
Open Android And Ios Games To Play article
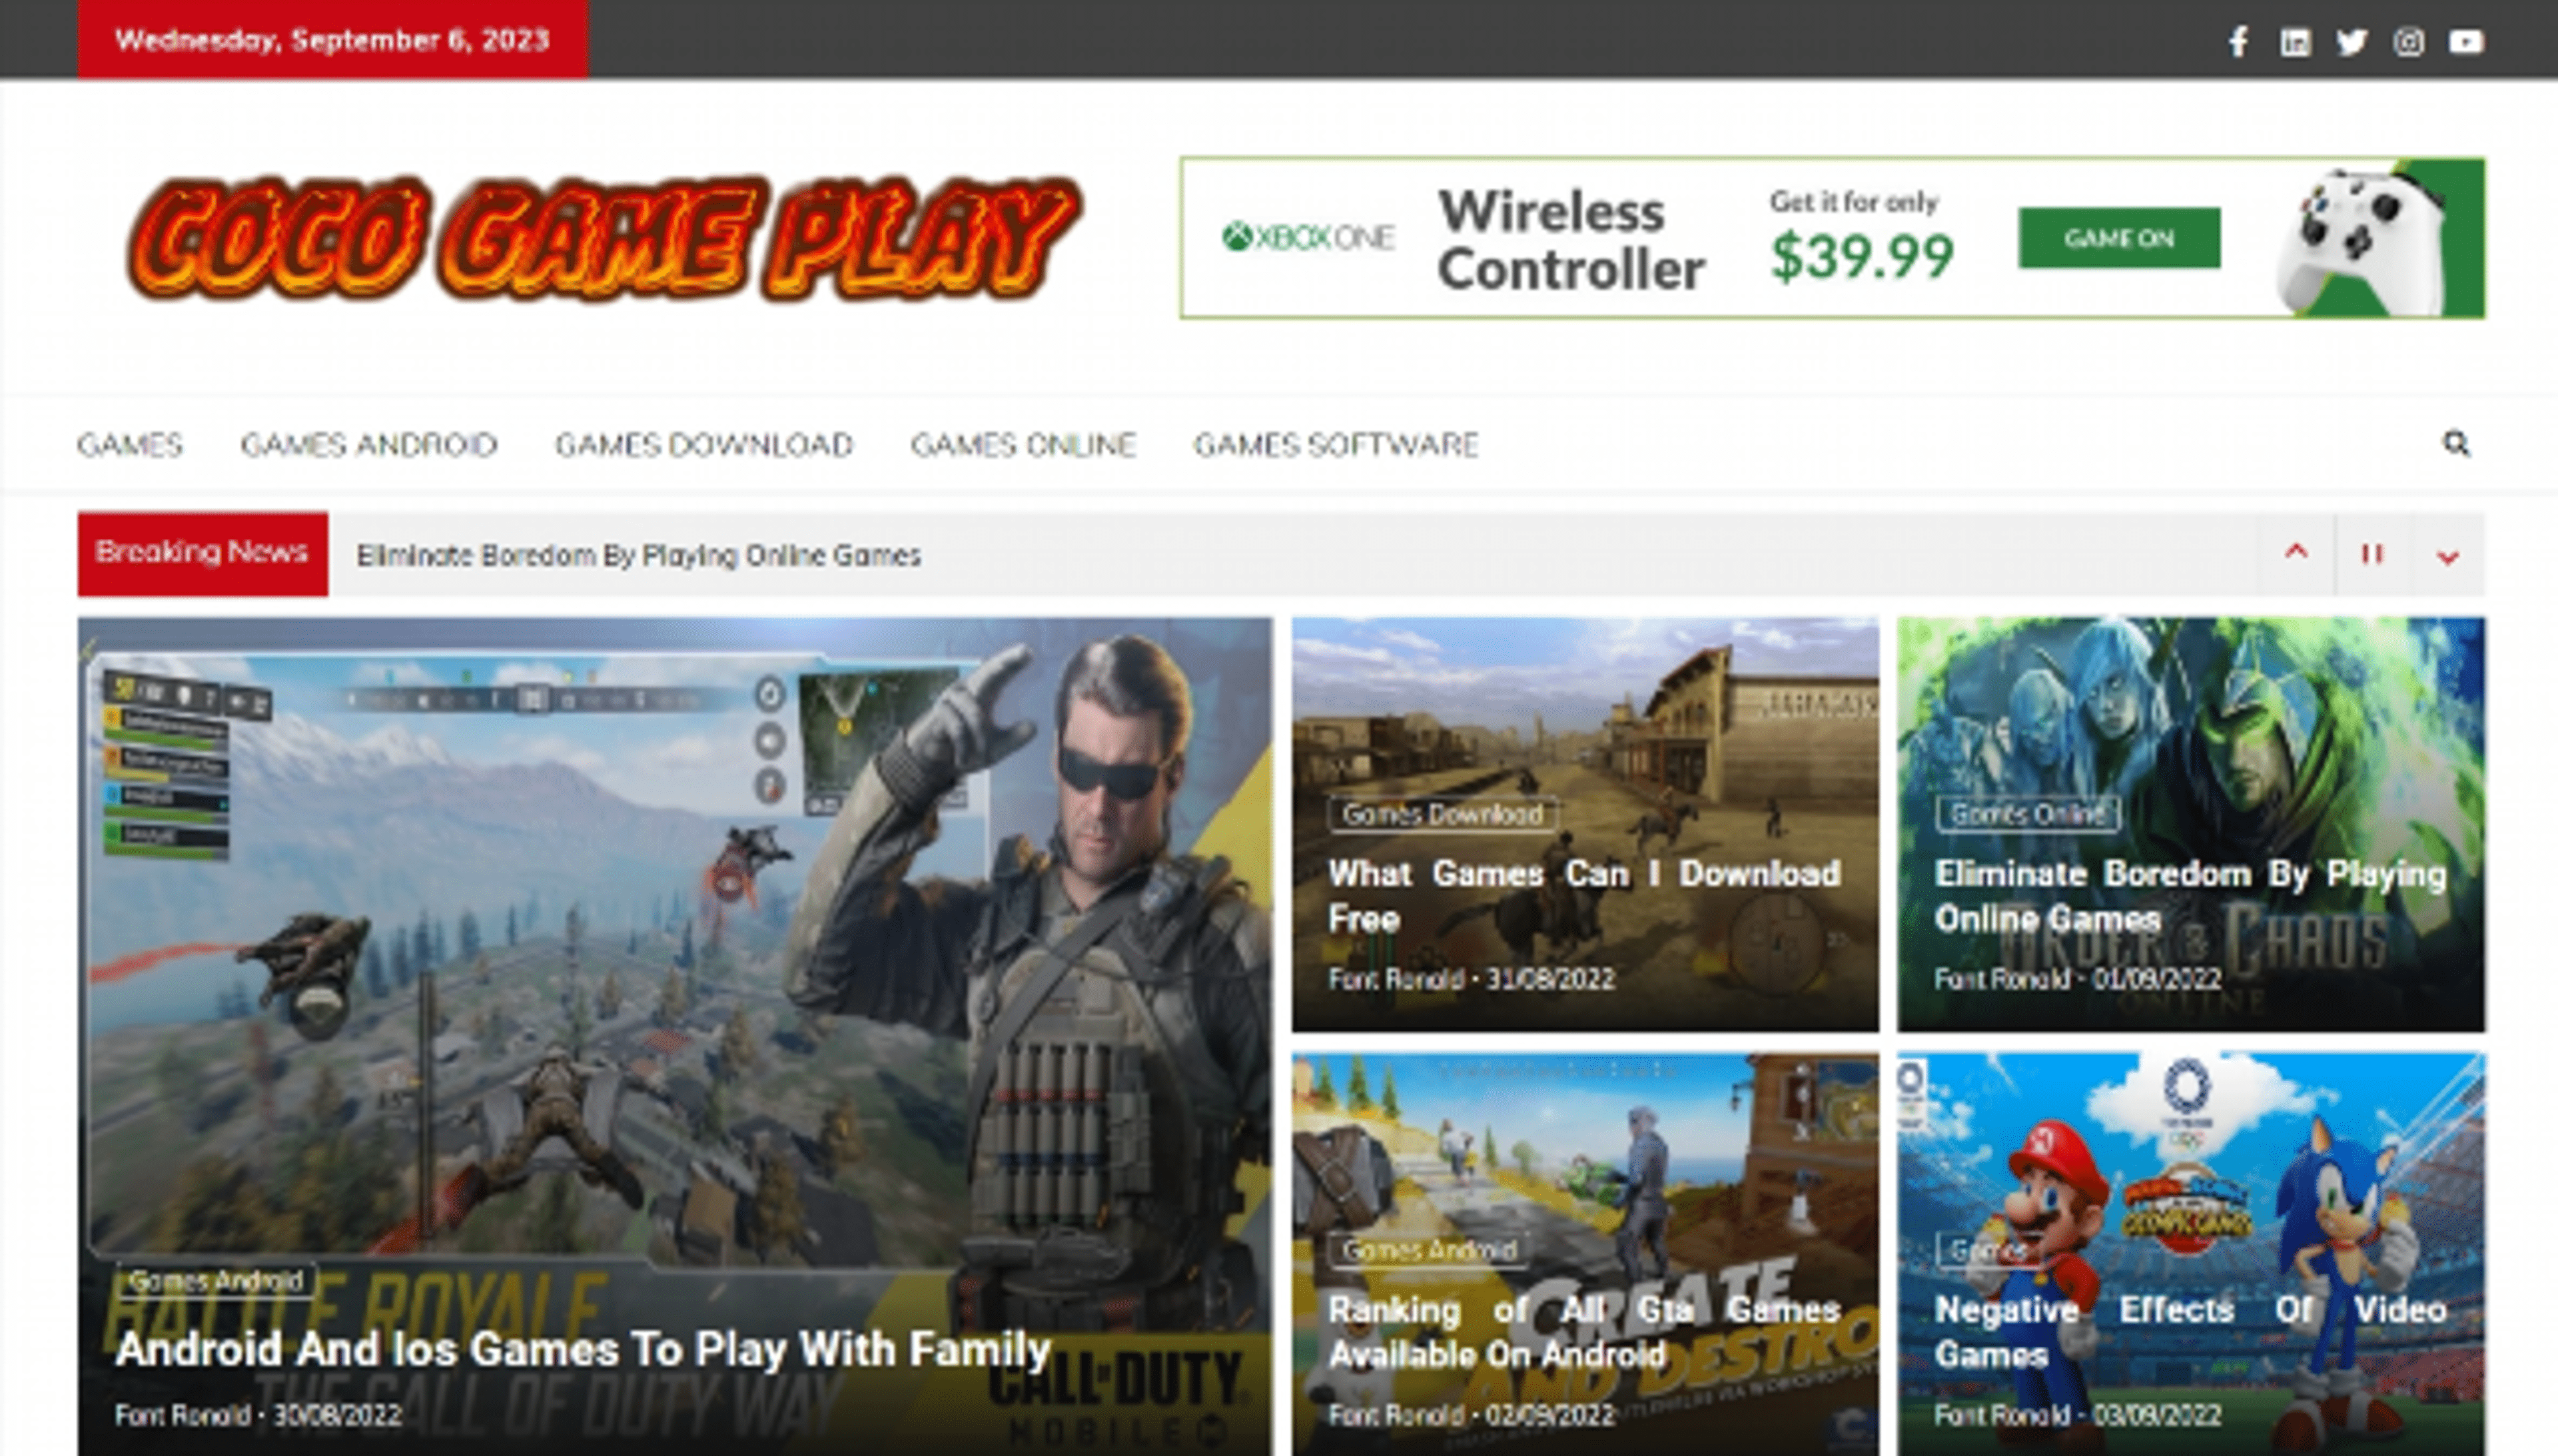click(x=582, y=1349)
